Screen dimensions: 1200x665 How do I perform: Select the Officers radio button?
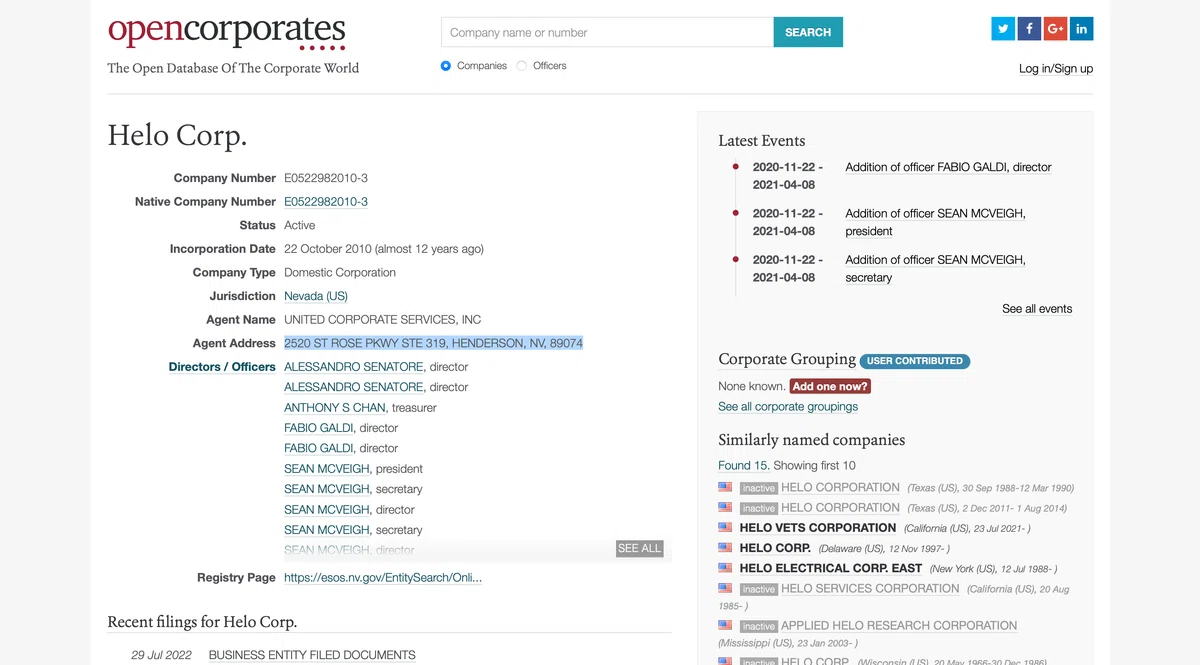(x=522, y=66)
